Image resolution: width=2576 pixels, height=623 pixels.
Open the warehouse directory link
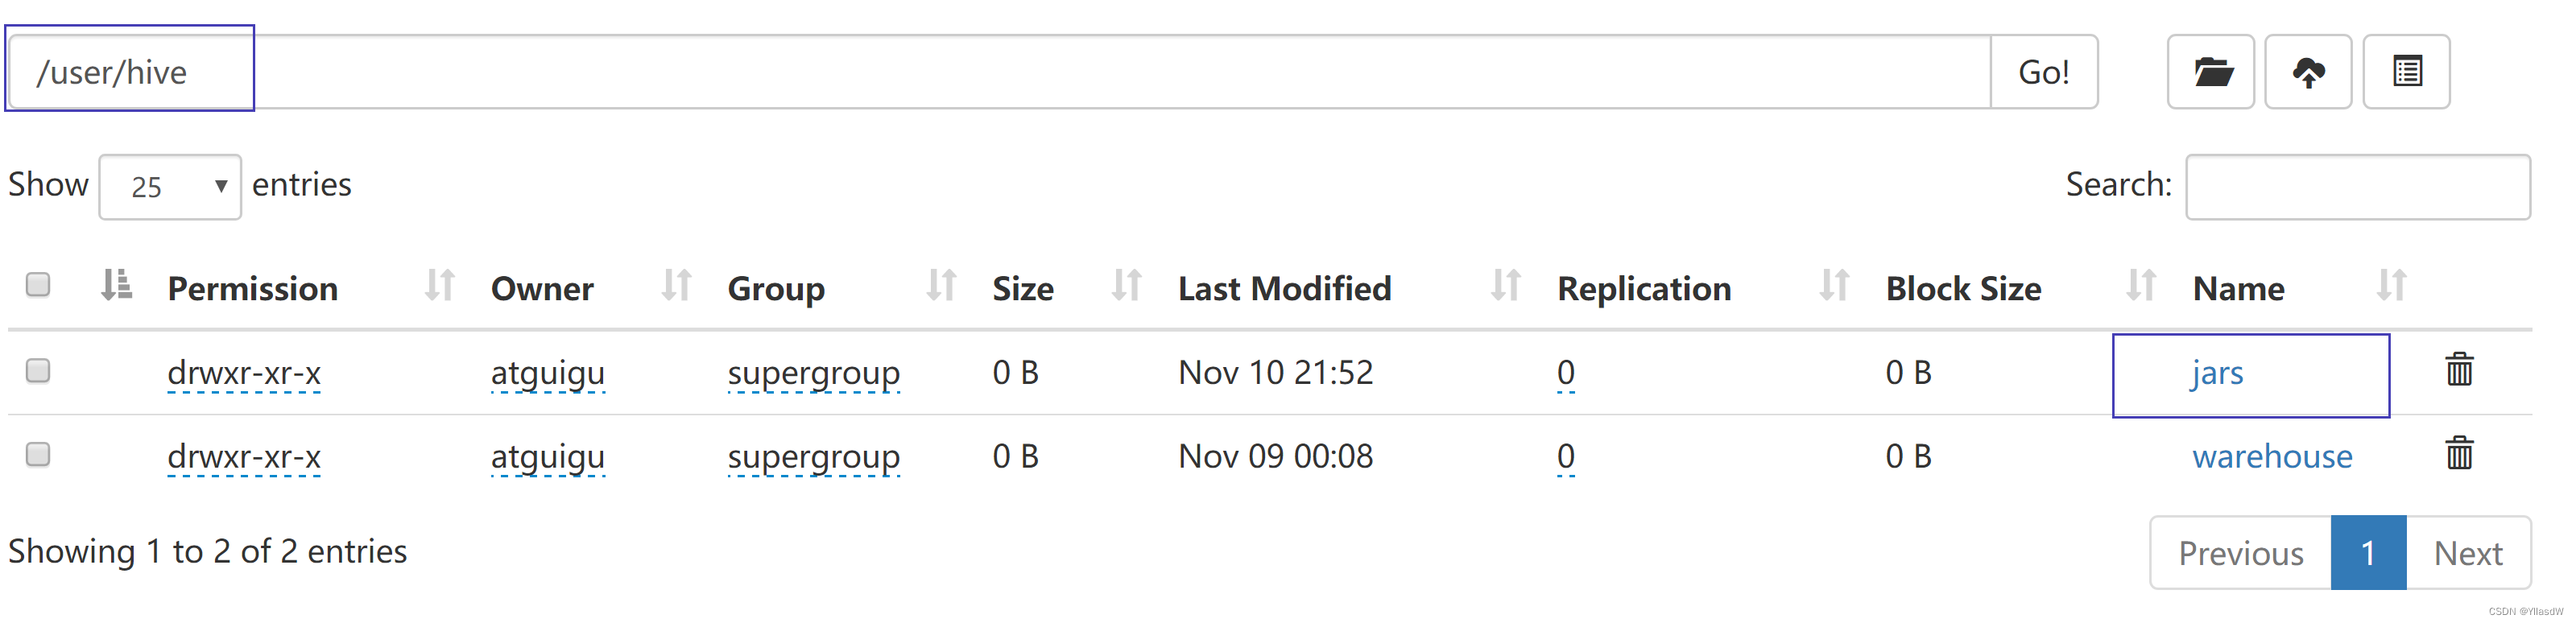click(2272, 457)
